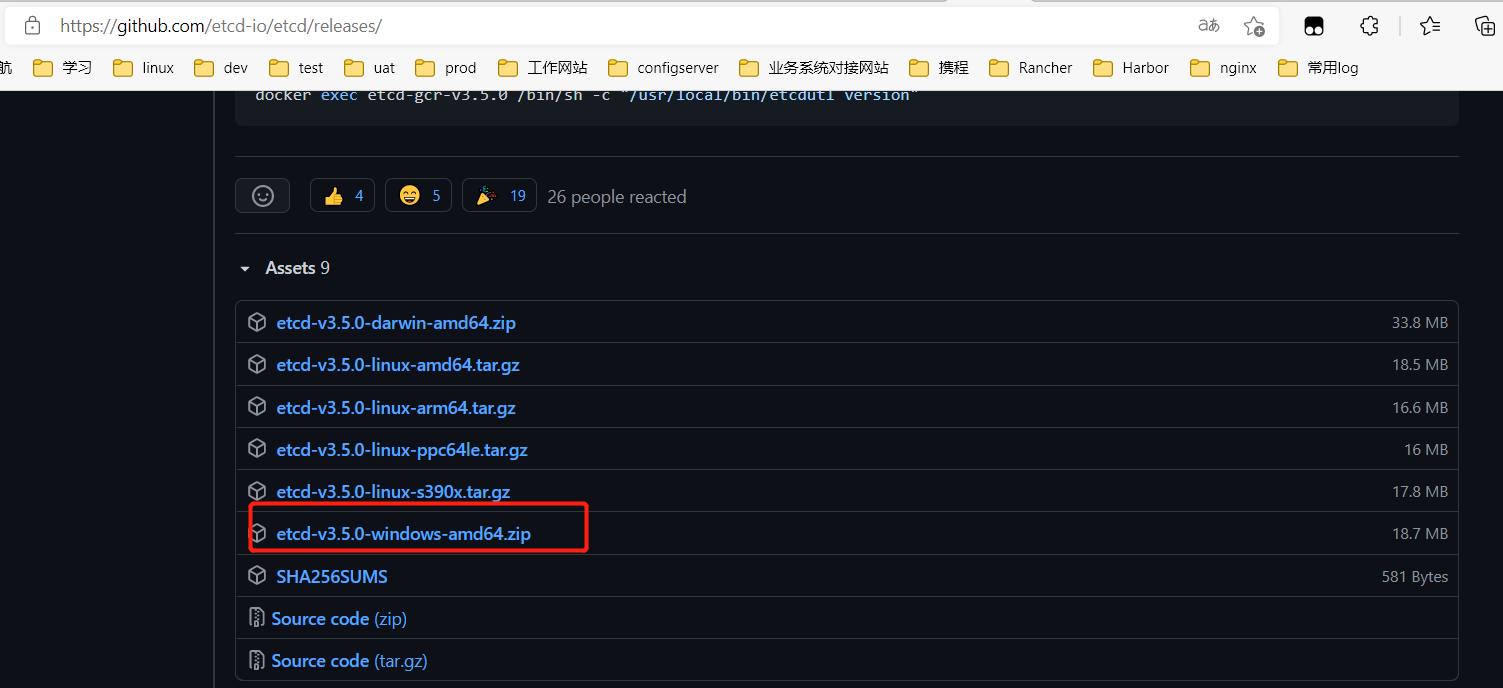Open the black Tampermonkey-style extension icon
The width and height of the screenshot is (1503, 688).
[x=1313, y=26]
